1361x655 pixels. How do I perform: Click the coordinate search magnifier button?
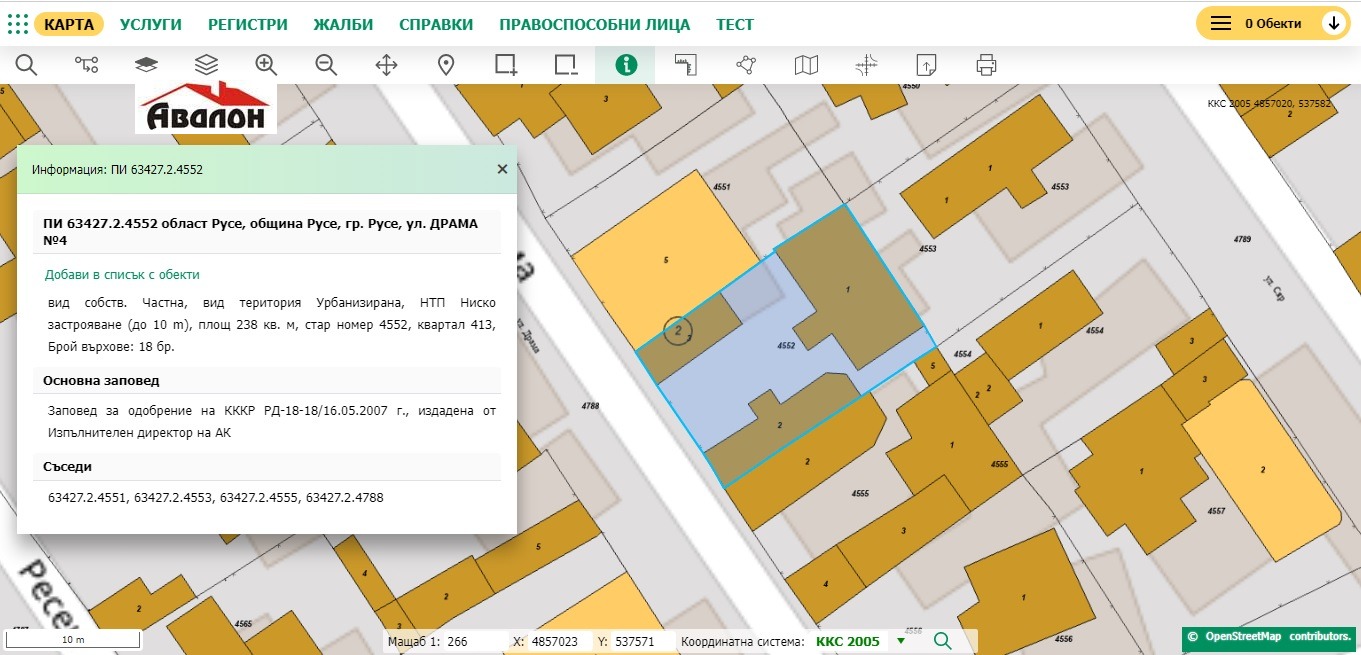pos(943,641)
